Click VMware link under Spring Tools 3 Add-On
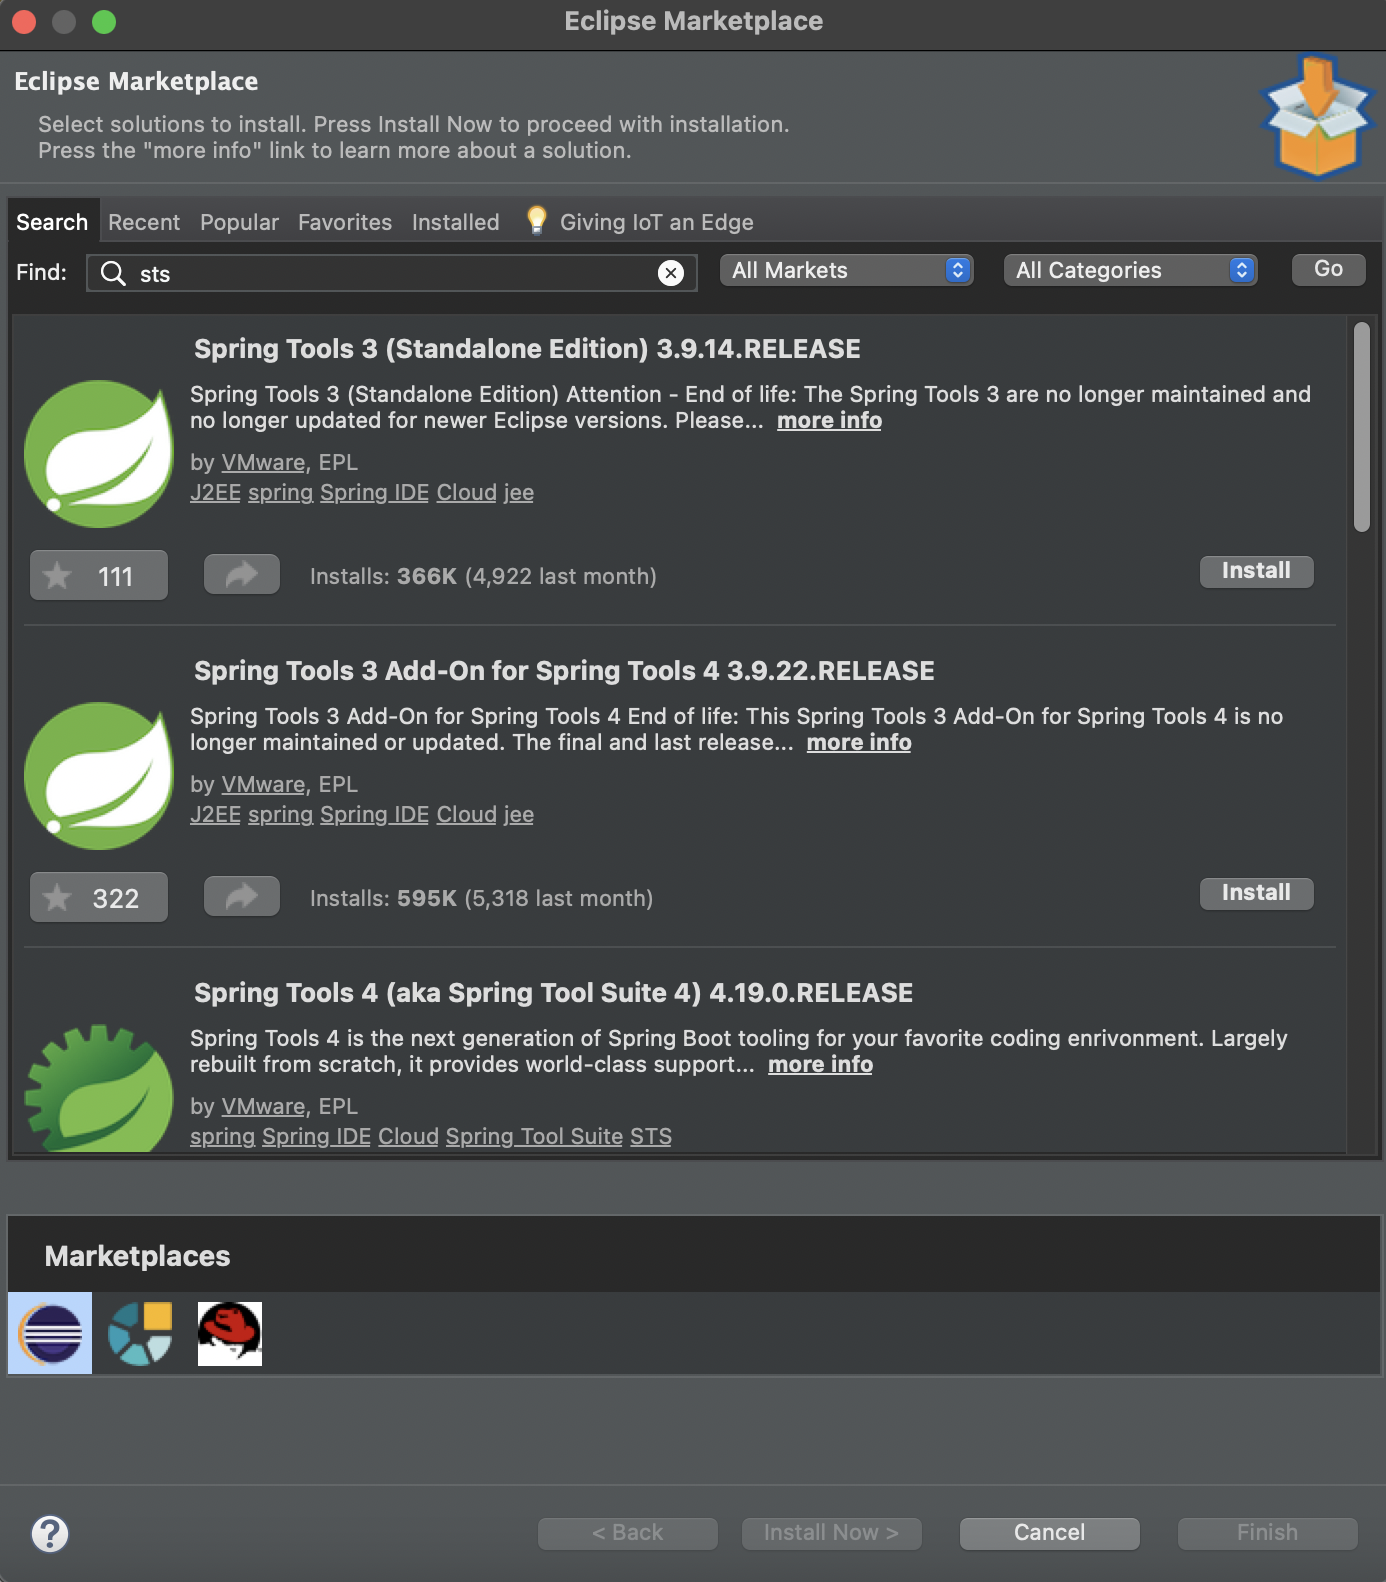Image resolution: width=1386 pixels, height=1582 pixels. [x=263, y=785]
